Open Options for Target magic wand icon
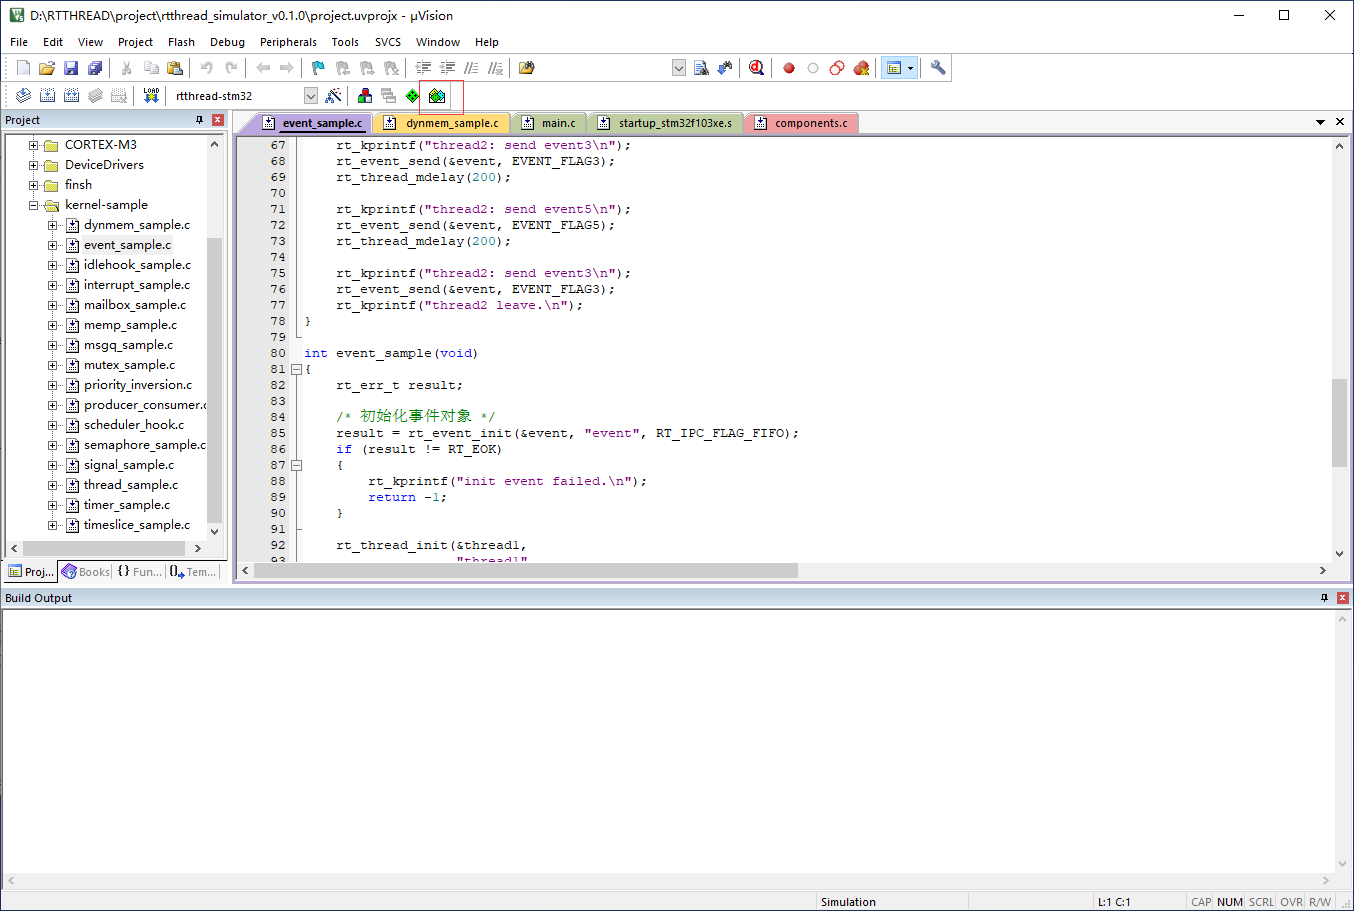The width and height of the screenshot is (1354, 911). coord(333,96)
